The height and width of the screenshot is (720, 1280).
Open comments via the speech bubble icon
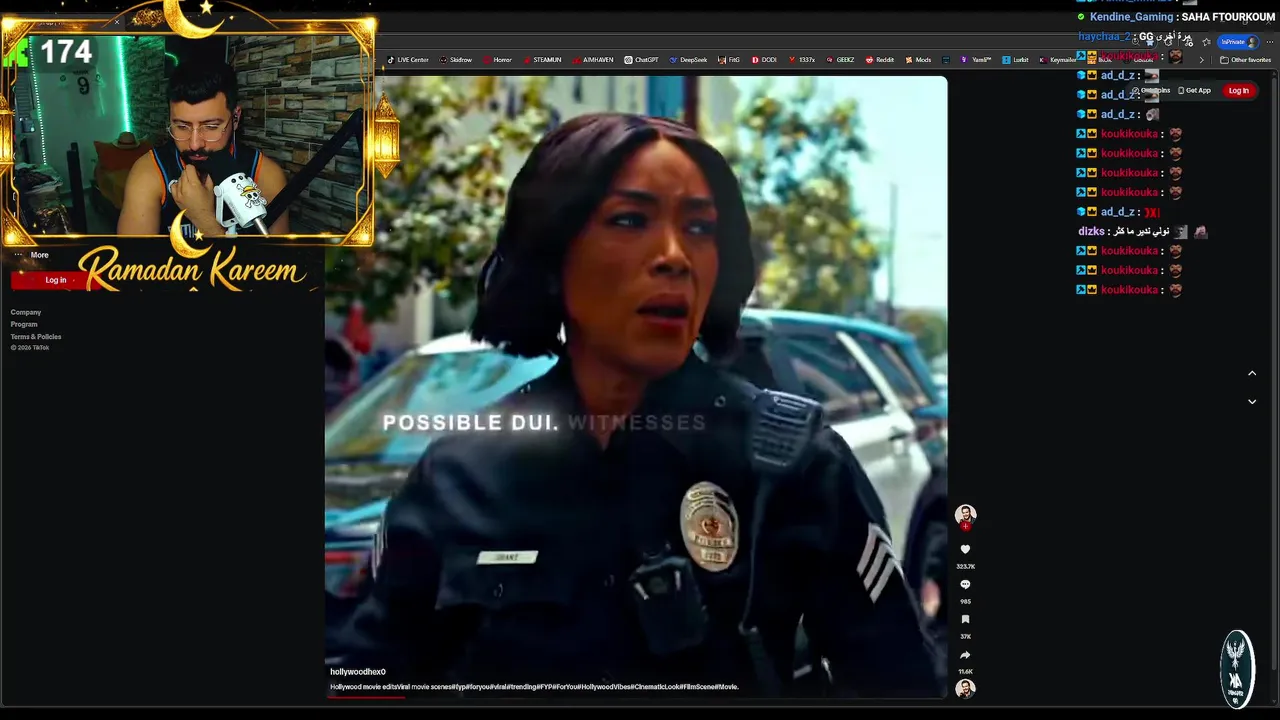click(965, 584)
